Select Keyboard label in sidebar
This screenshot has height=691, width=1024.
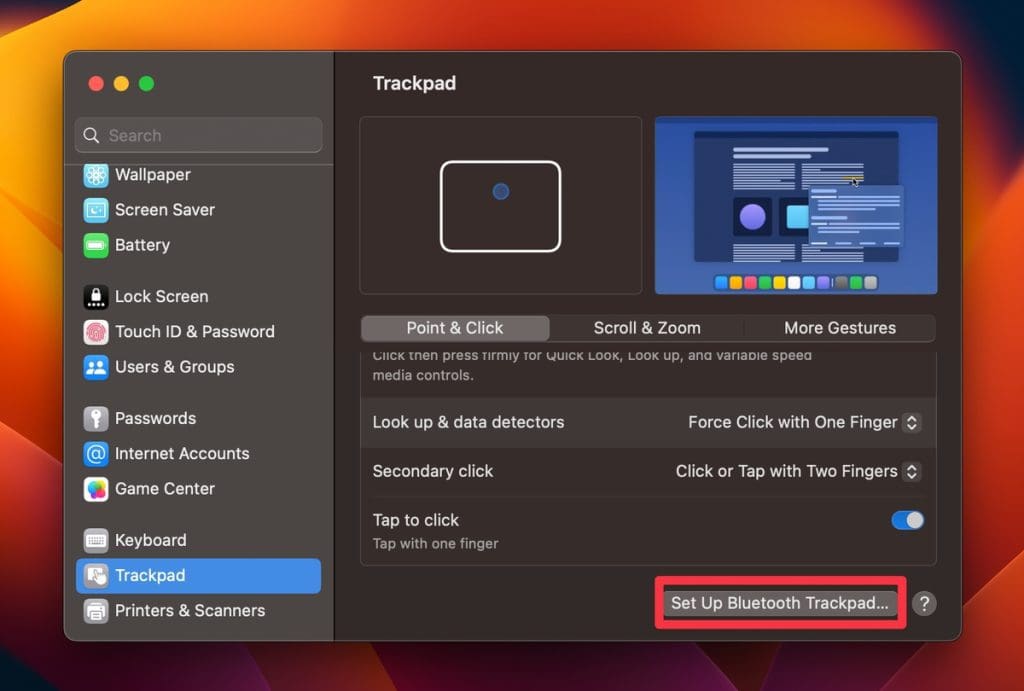(x=151, y=541)
